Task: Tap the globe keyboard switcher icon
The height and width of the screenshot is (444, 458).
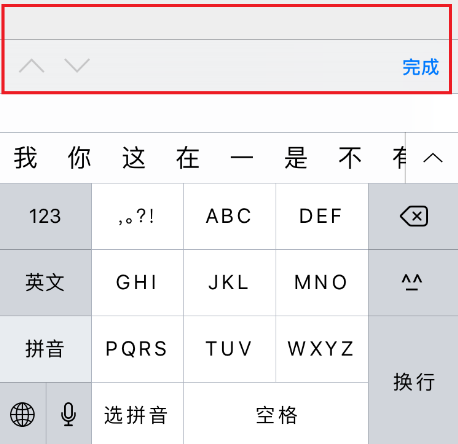Action: tap(23, 414)
